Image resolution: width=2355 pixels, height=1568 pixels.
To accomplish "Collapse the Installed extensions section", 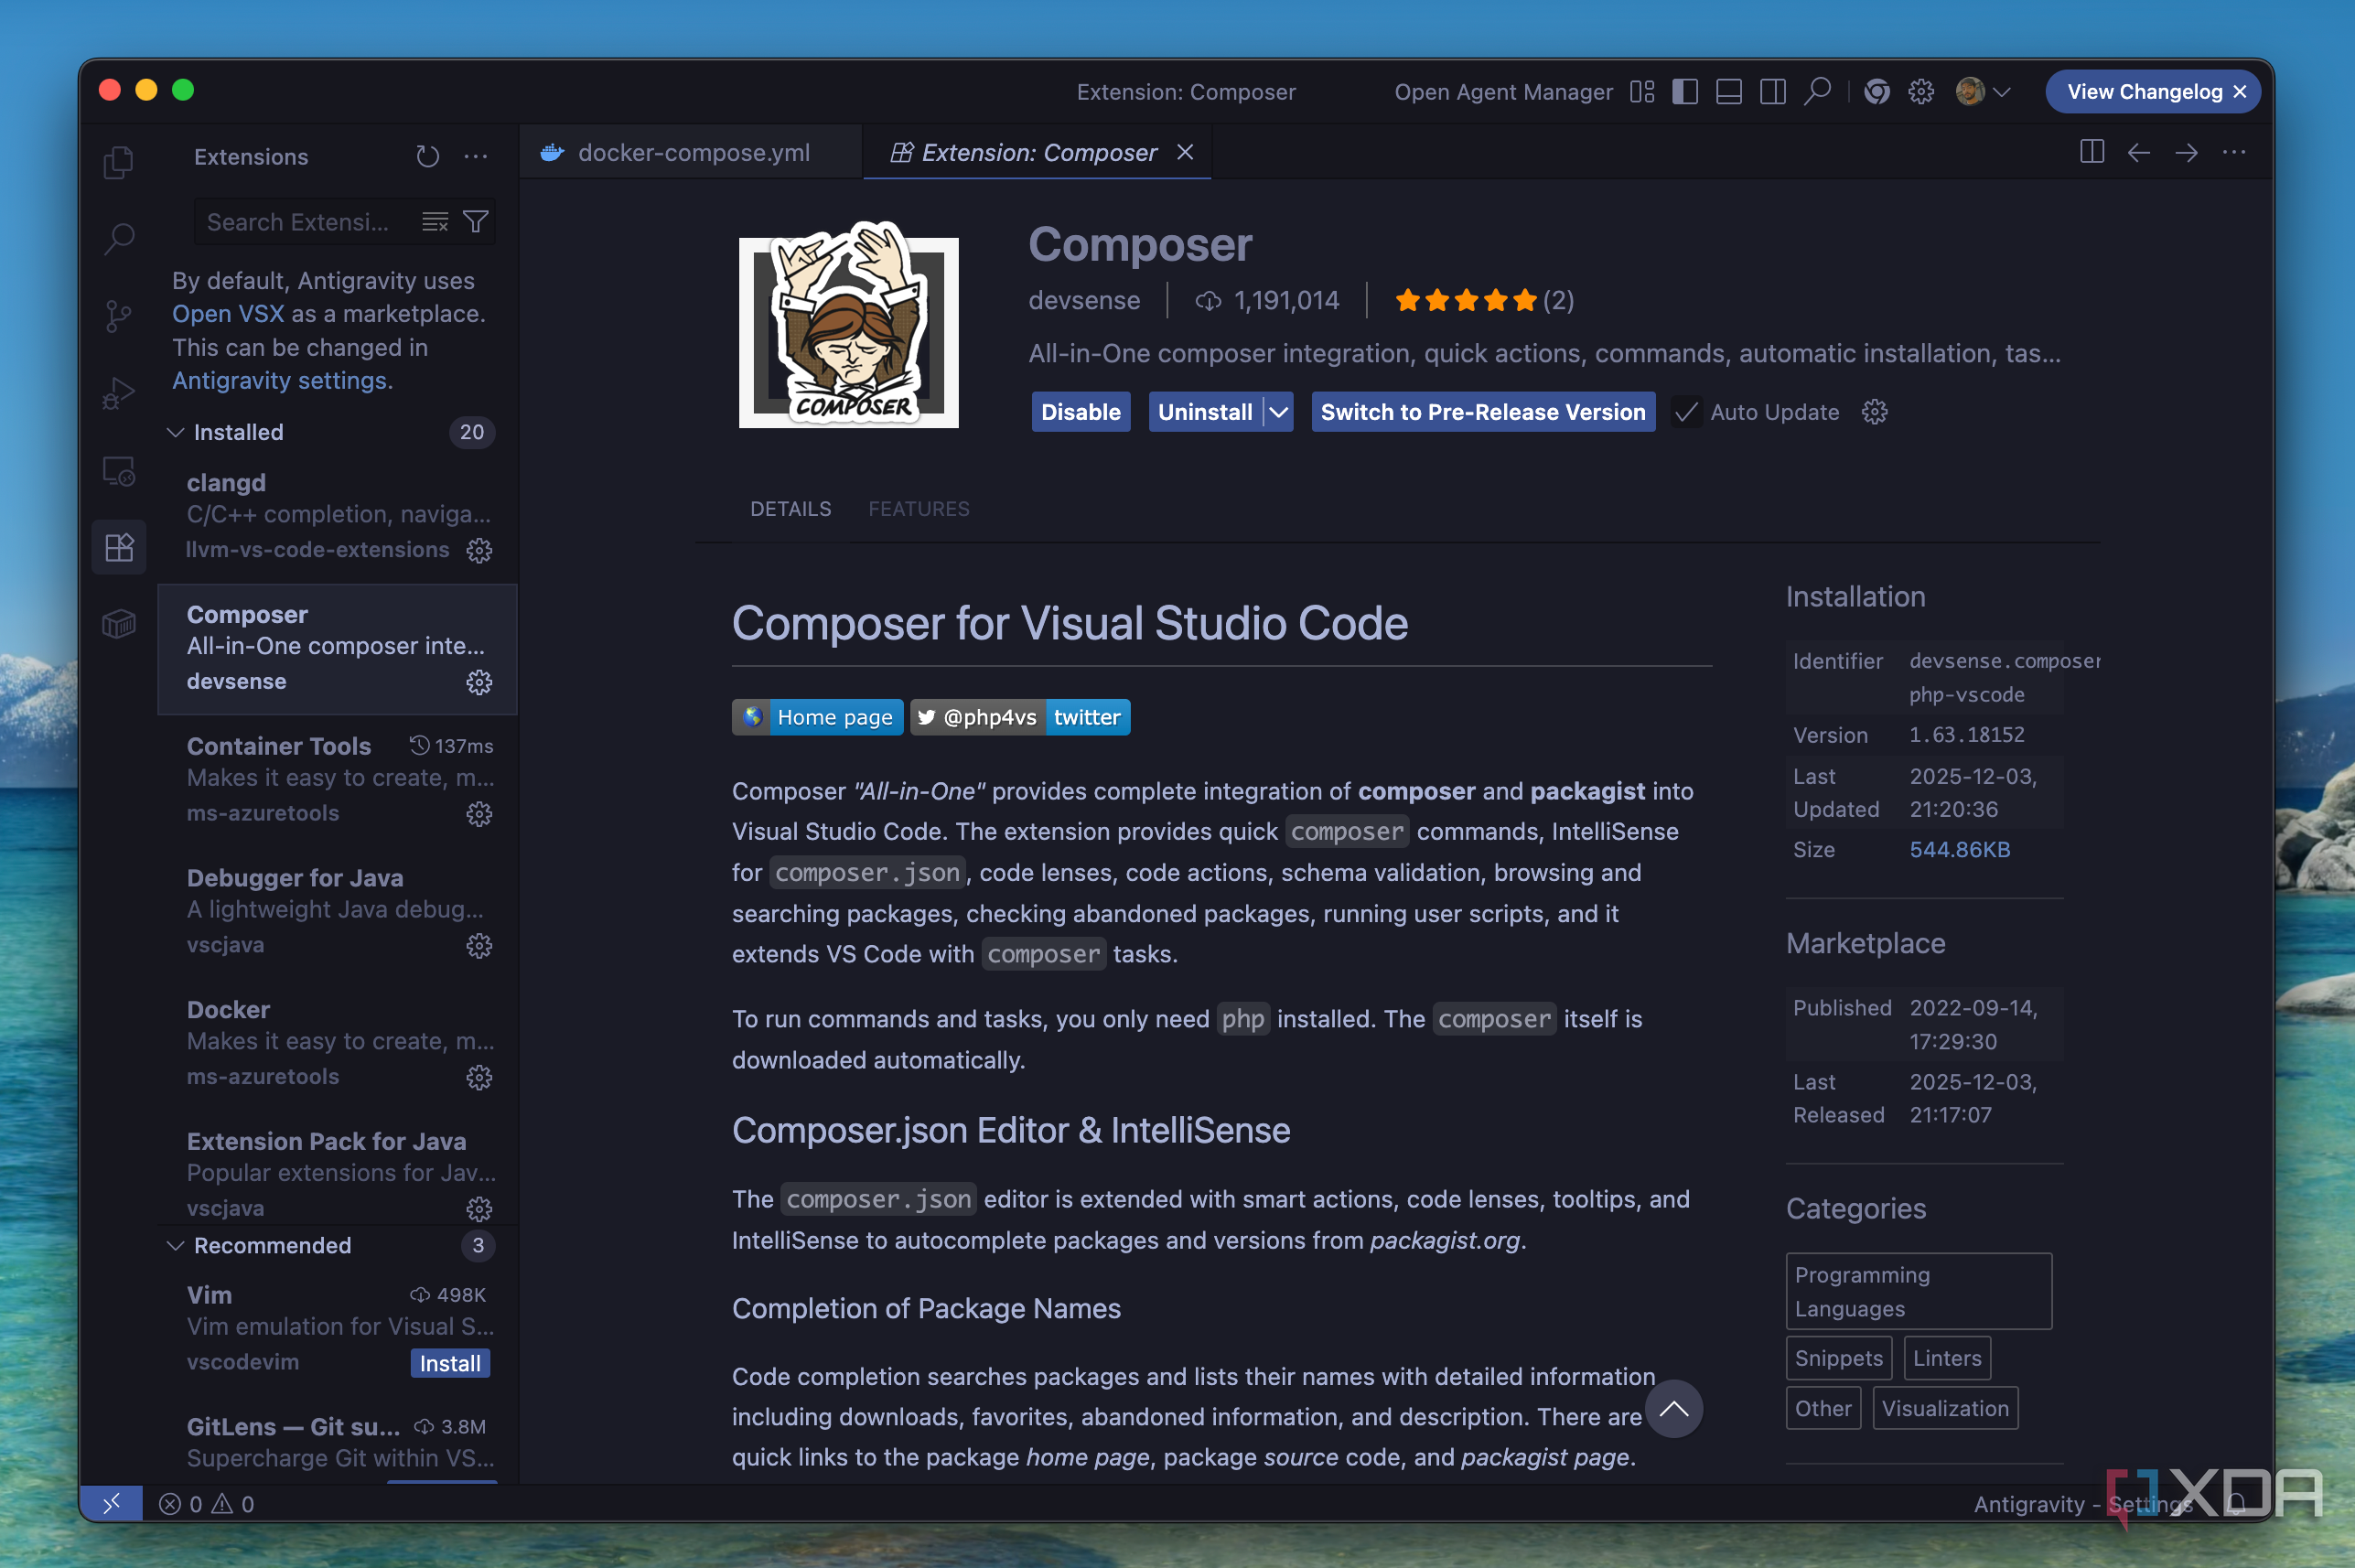I will click(x=175, y=432).
